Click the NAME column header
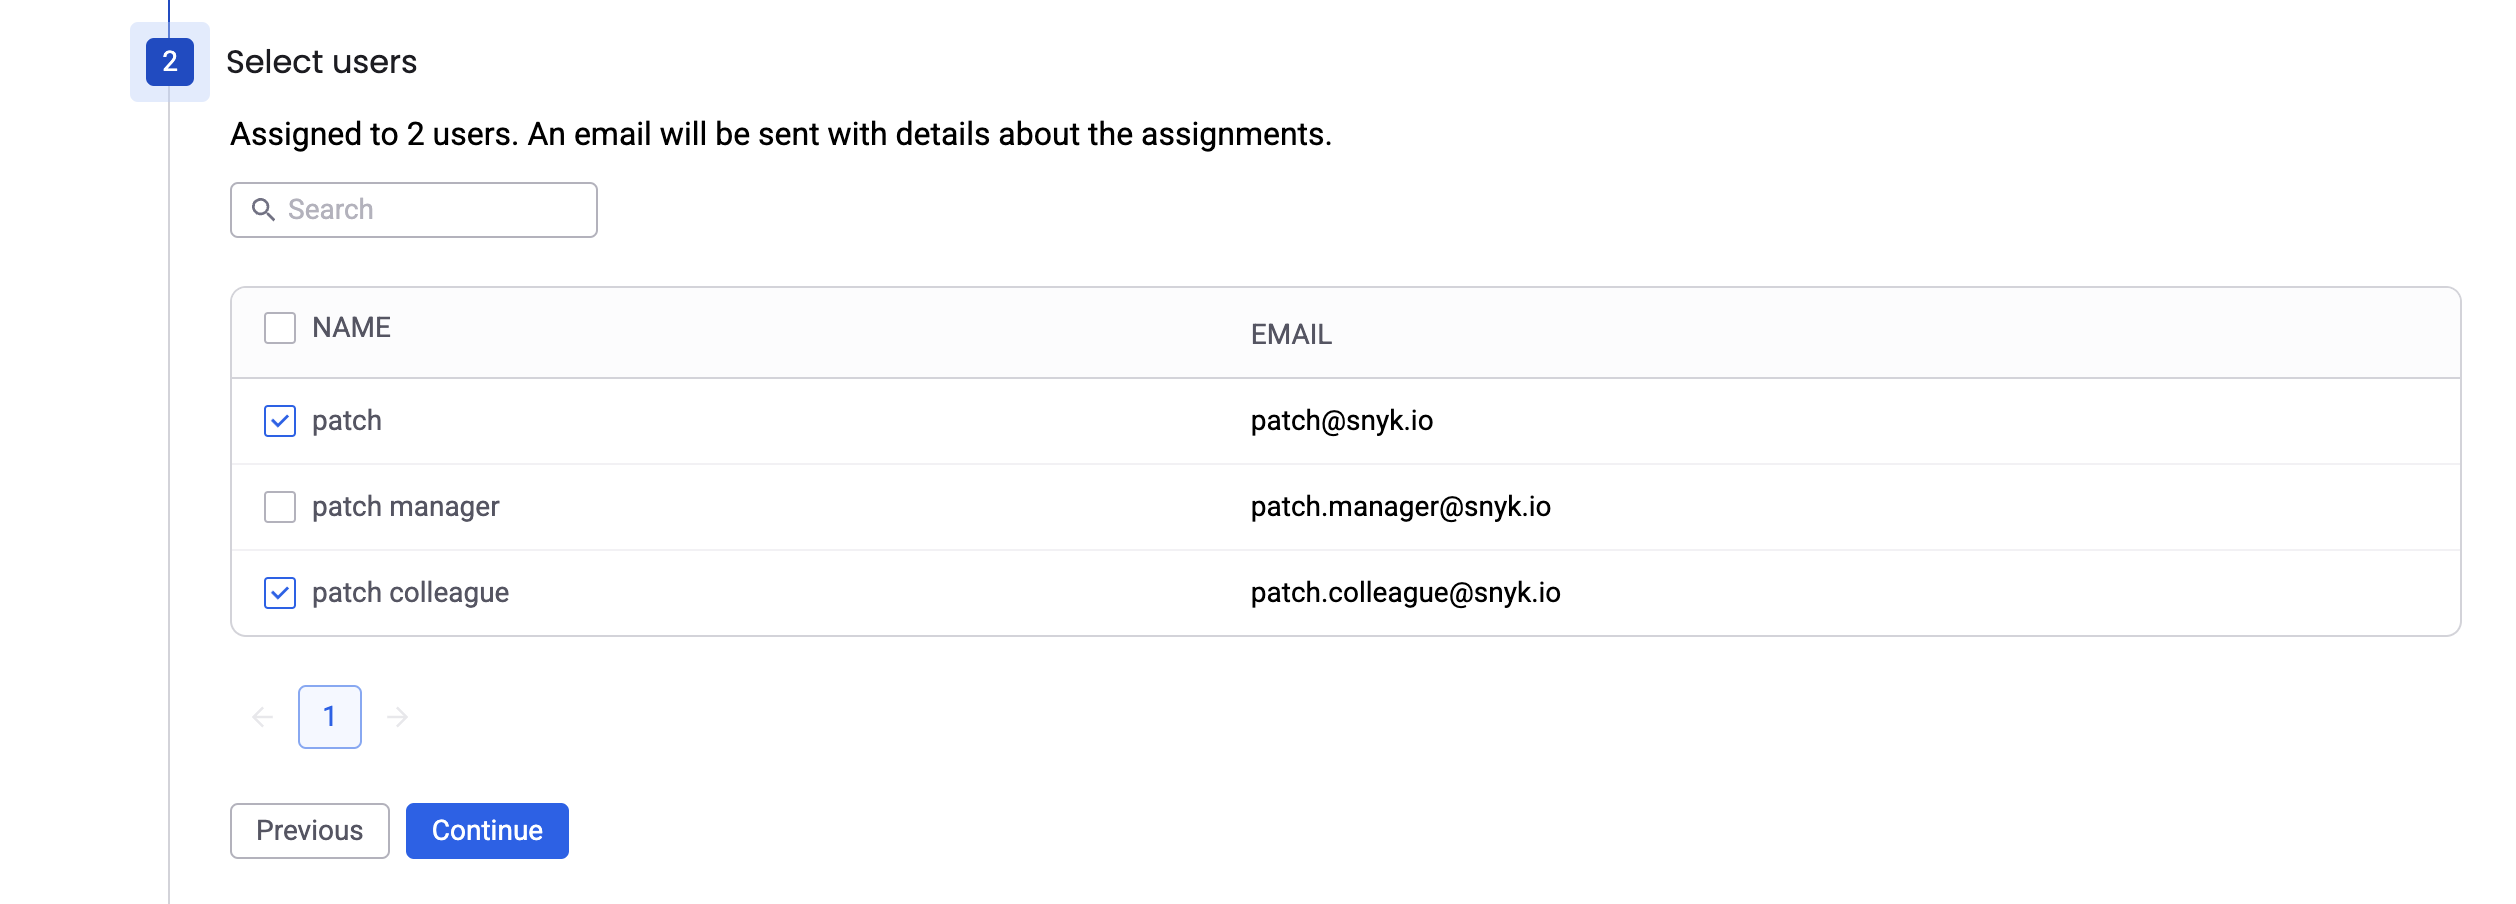The height and width of the screenshot is (904, 2516). [x=351, y=328]
